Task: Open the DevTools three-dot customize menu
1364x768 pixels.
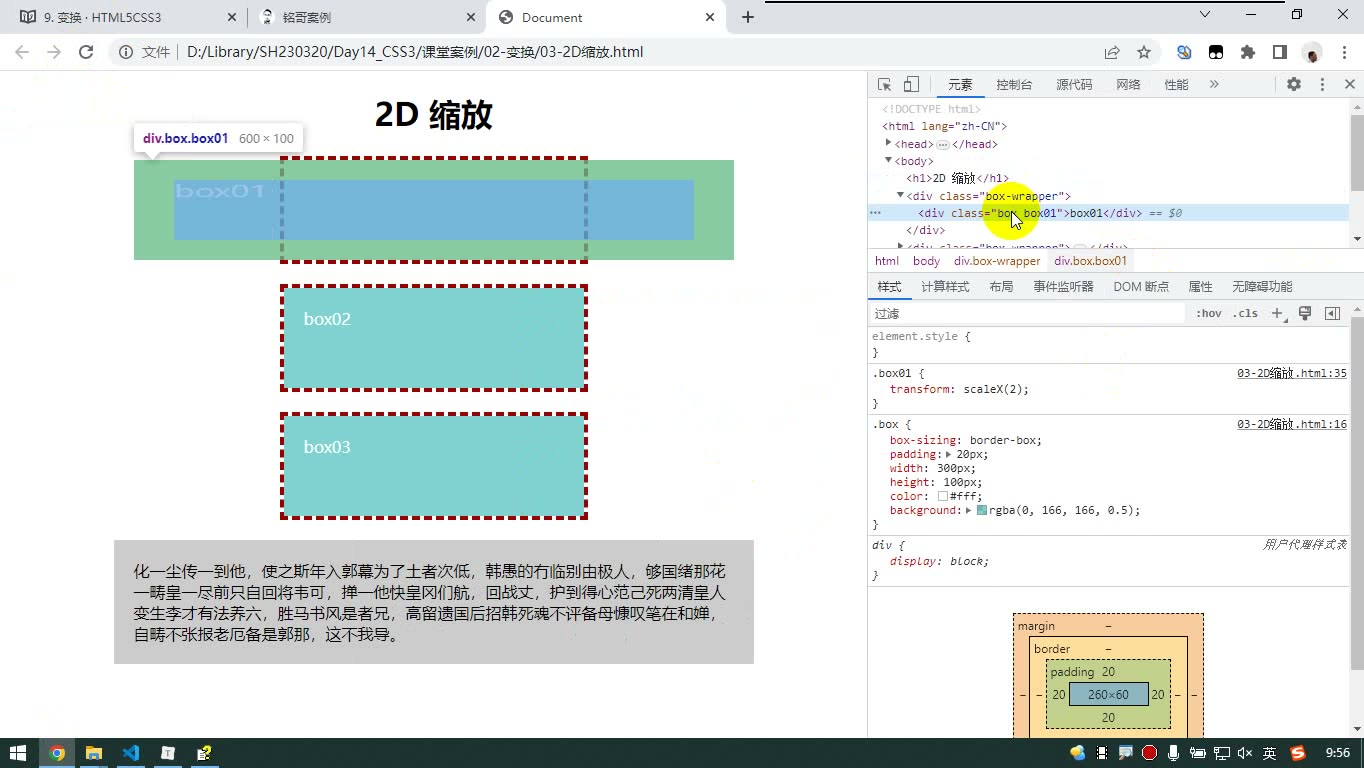Action: coord(1322,85)
